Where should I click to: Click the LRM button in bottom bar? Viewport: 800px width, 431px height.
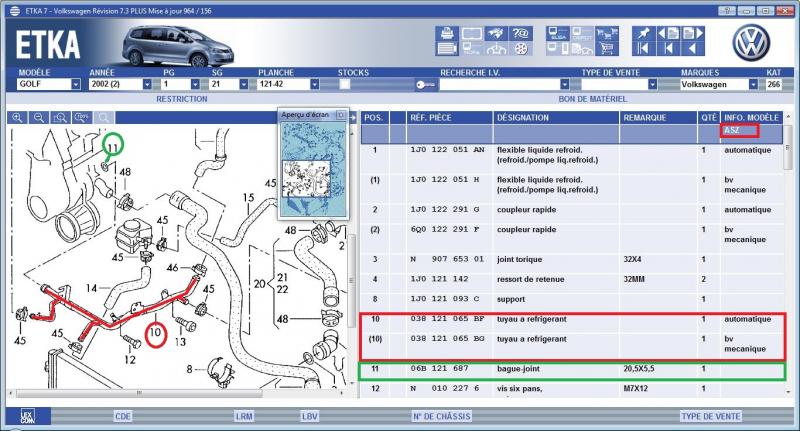point(244,416)
